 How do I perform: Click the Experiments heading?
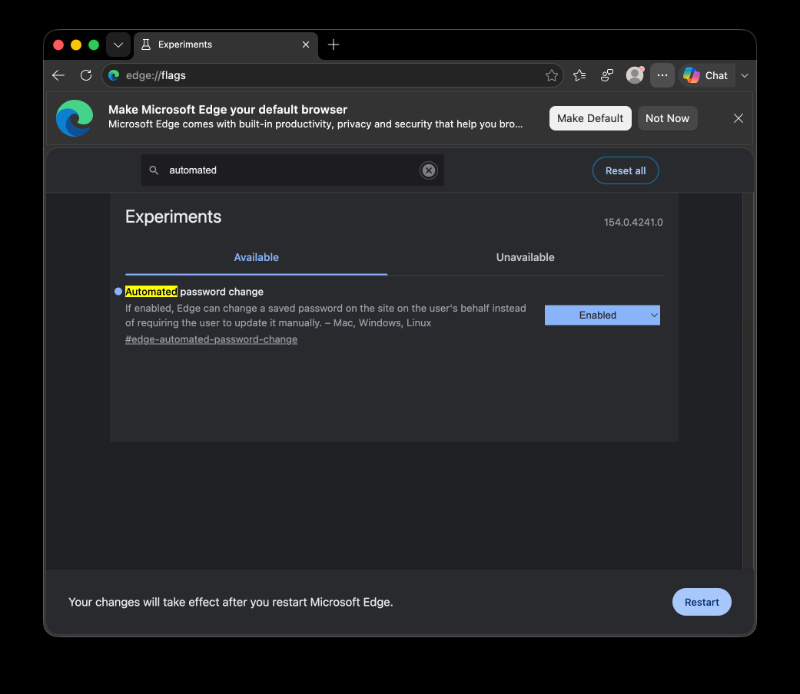pyautogui.click(x=173, y=217)
